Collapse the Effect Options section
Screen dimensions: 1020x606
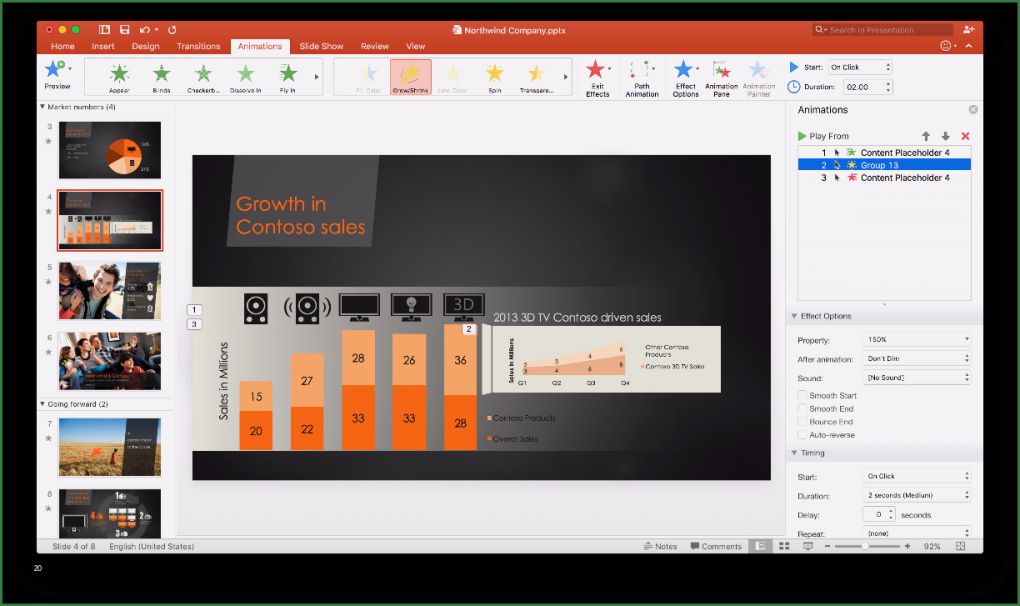click(795, 315)
